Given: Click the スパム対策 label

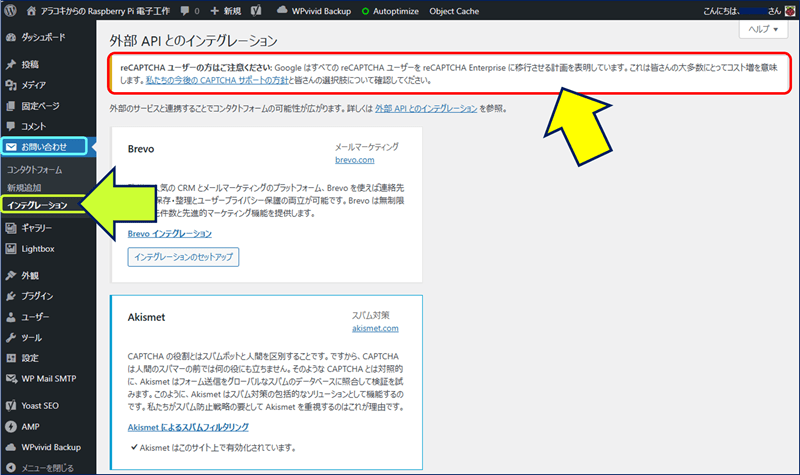Looking at the screenshot, I should 370,315.
